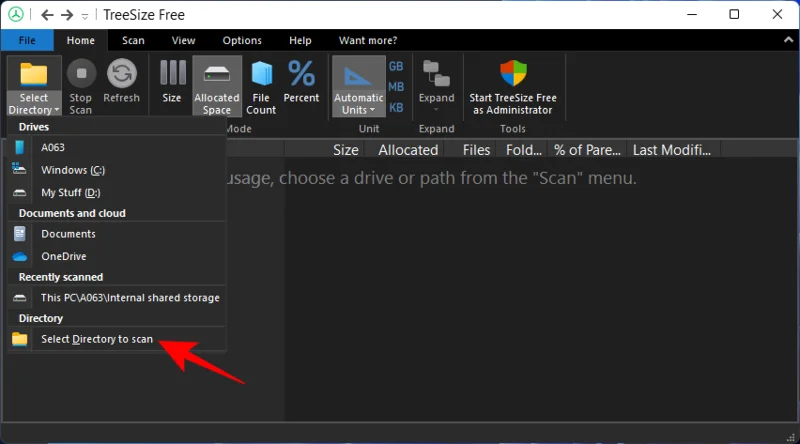Switch to Percent view mode
The image size is (800, 444).
(301, 82)
